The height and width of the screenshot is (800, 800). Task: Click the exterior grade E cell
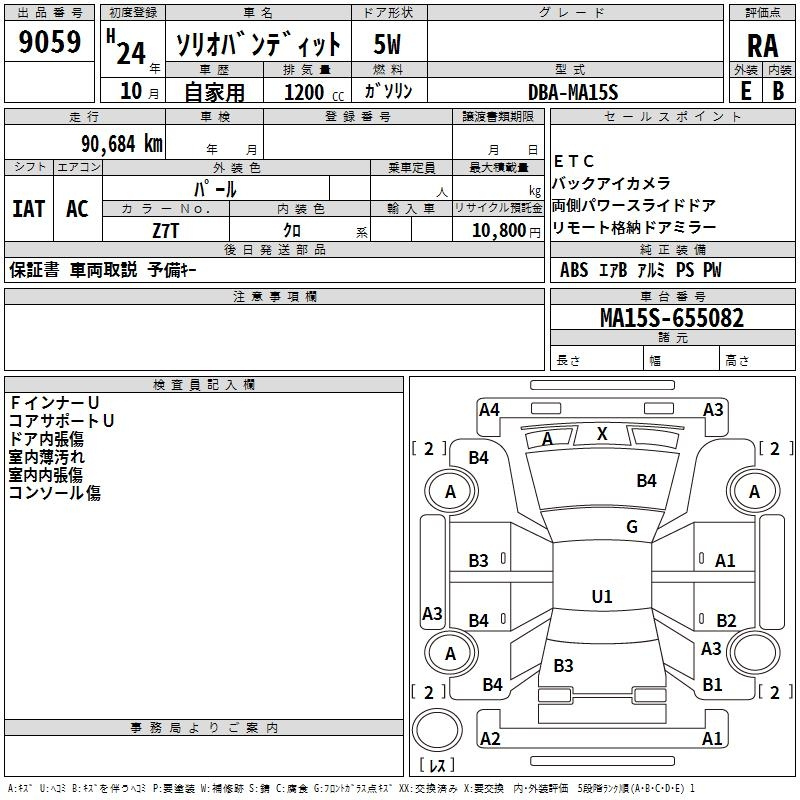(745, 91)
